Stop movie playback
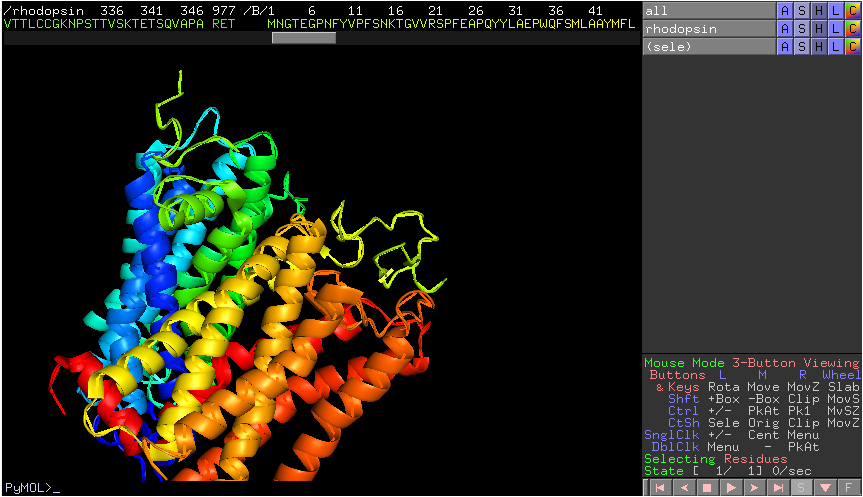 pos(707,488)
